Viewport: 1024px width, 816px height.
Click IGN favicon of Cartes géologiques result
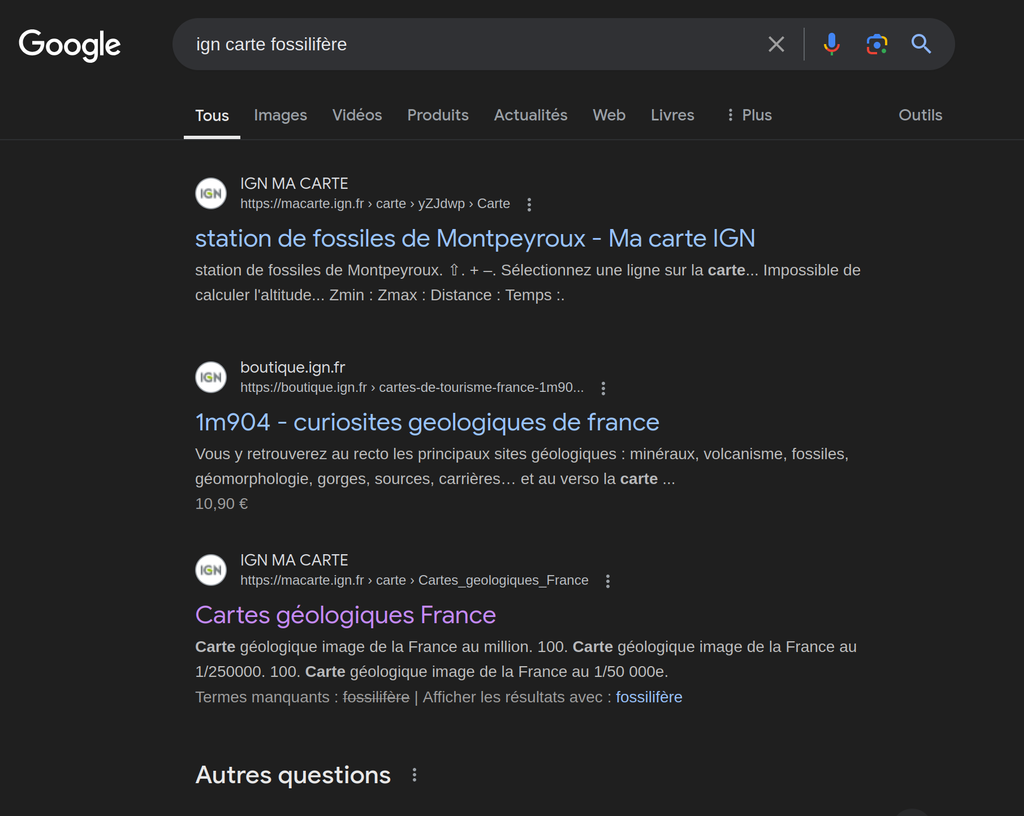tap(211, 570)
